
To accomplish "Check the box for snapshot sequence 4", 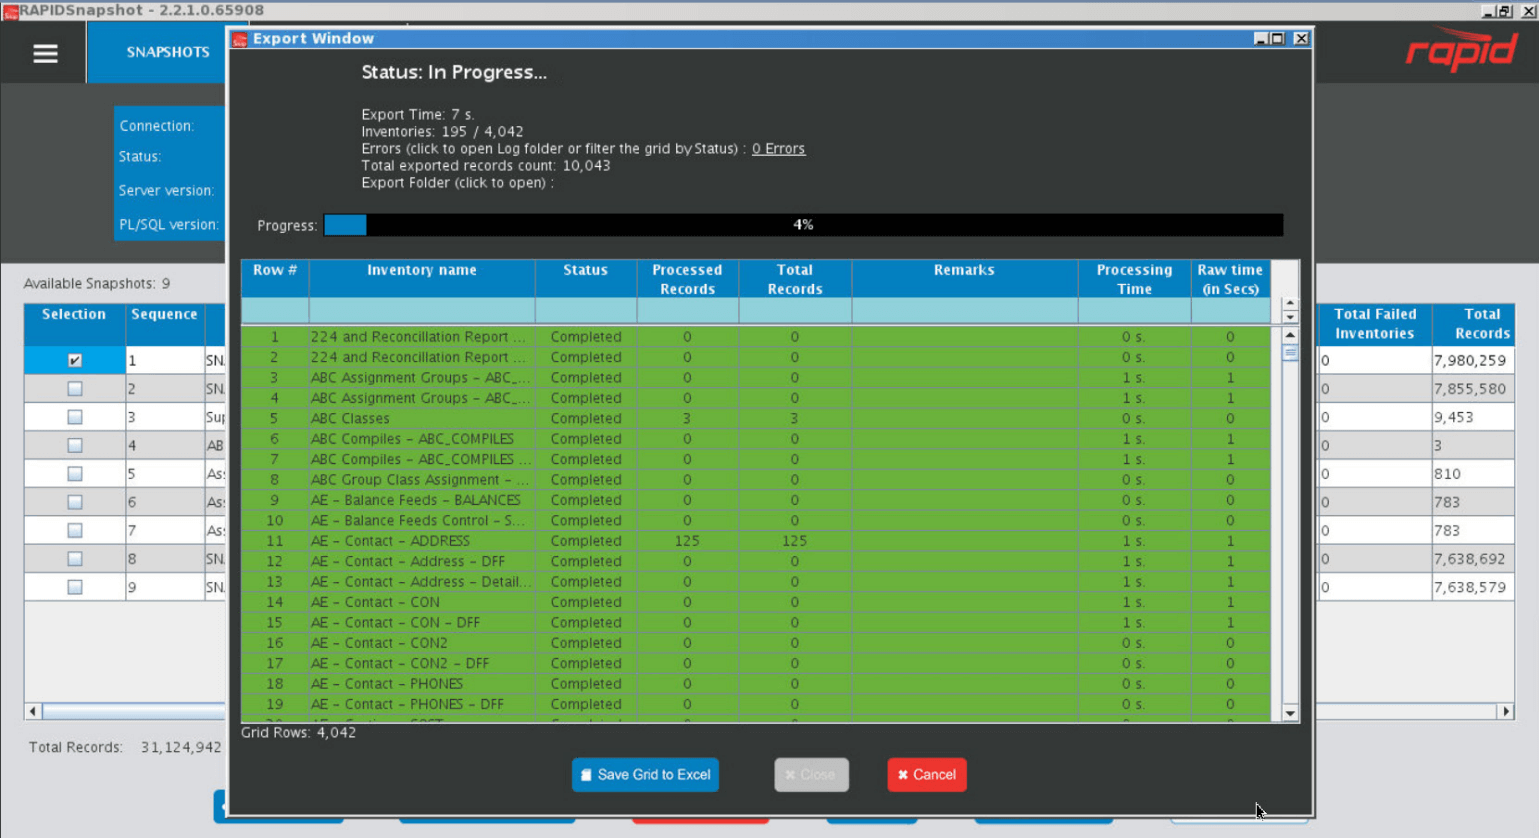I will coord(75,445).
